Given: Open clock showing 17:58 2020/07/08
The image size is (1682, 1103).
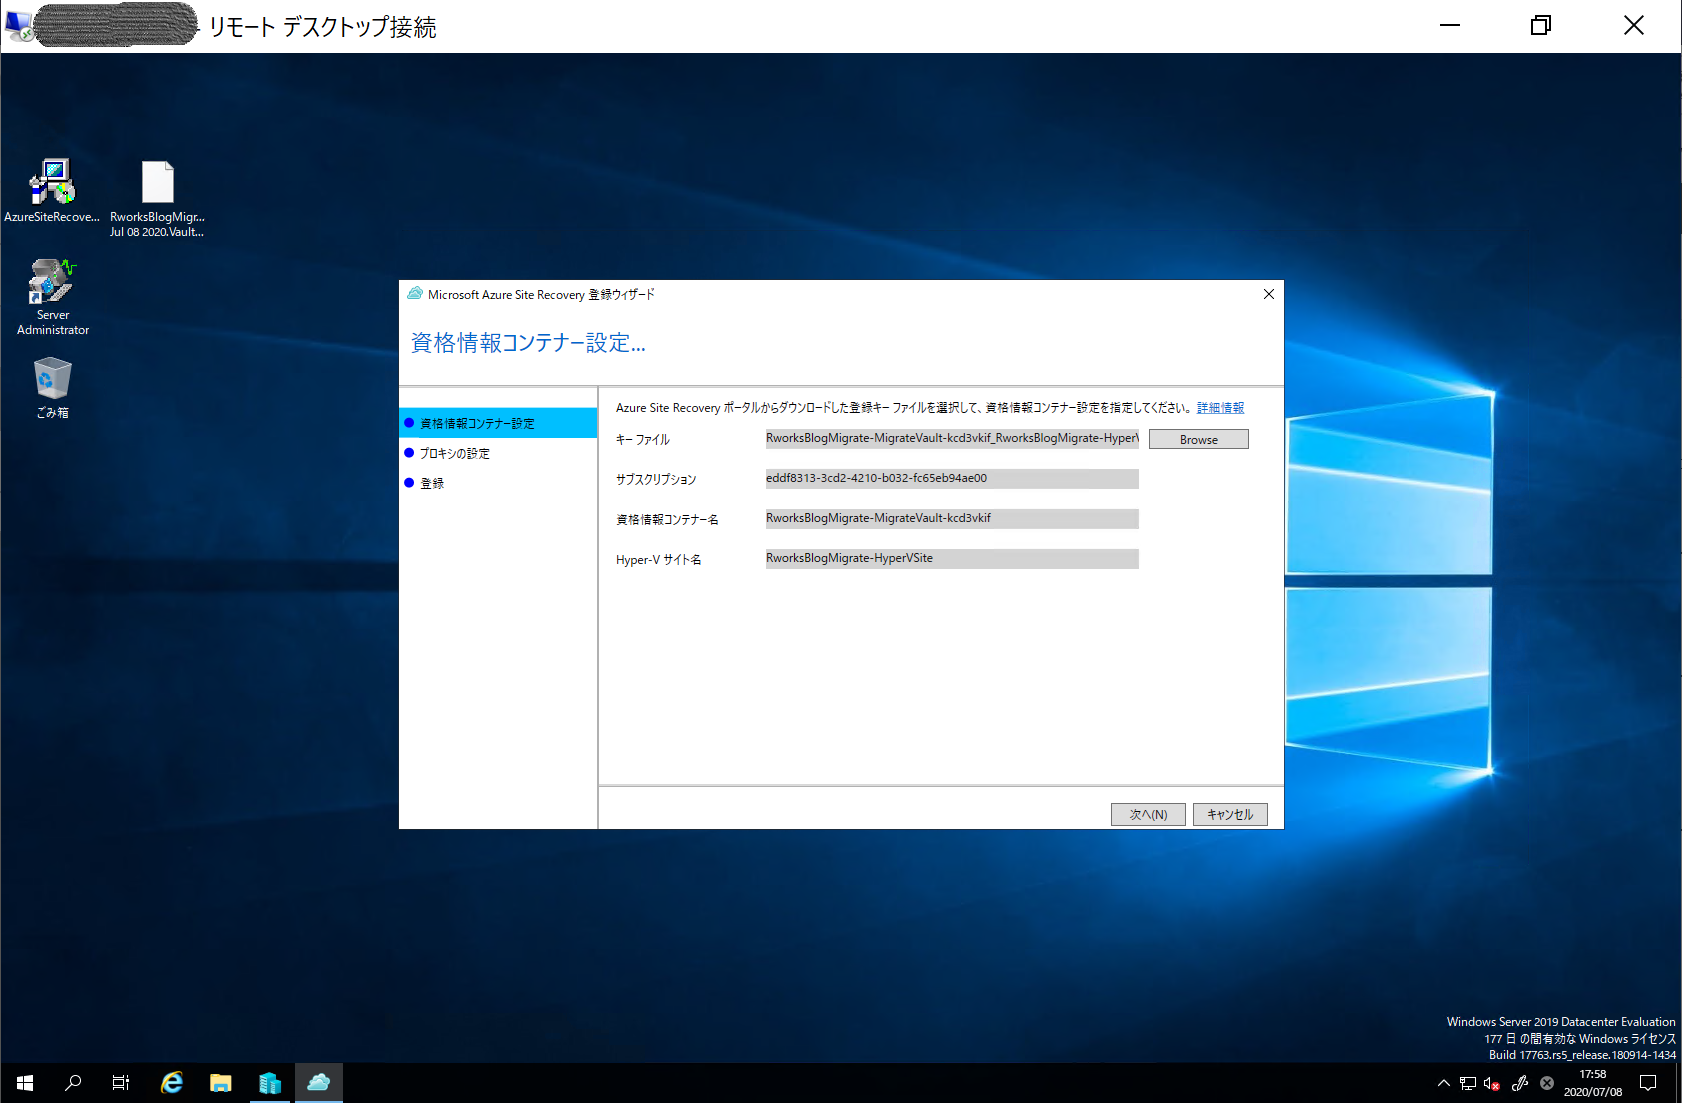Looking at the screenshot, I should click(x=1593, y=1083).
